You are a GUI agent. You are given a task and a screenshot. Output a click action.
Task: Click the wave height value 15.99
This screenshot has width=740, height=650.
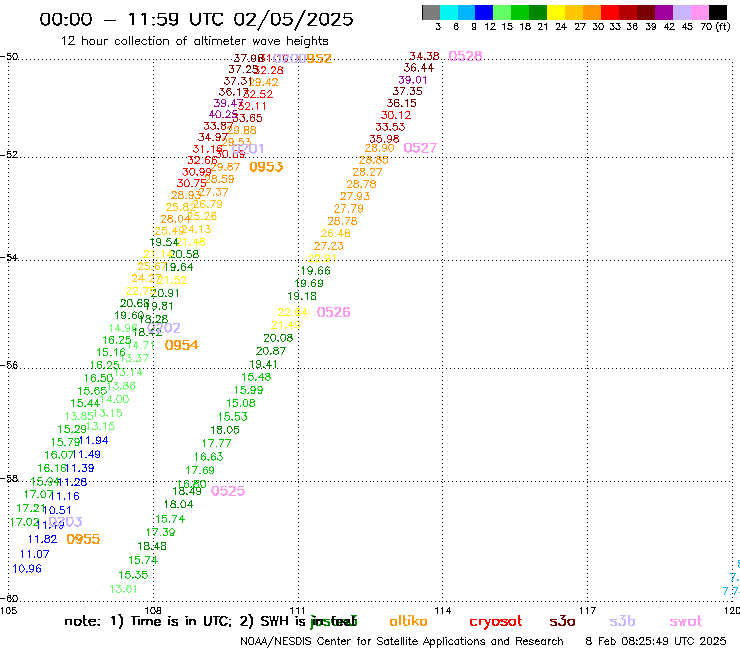click(x=248, y=390)
